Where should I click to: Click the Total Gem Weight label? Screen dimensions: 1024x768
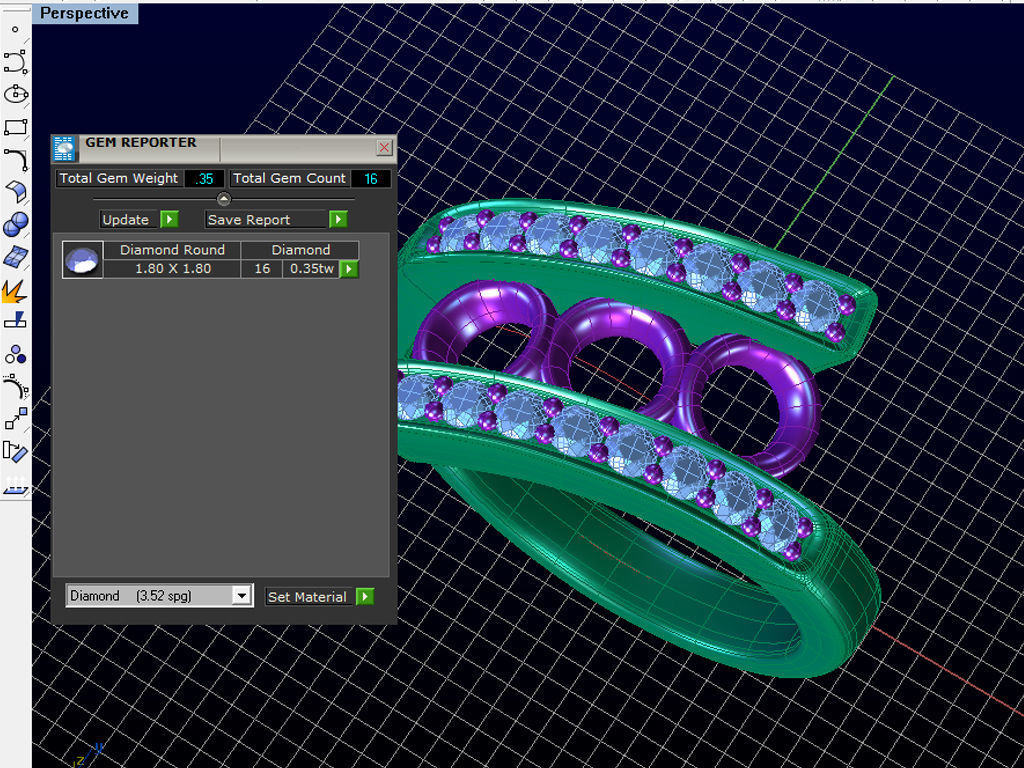pyautogui.click(x=118, y=178)
